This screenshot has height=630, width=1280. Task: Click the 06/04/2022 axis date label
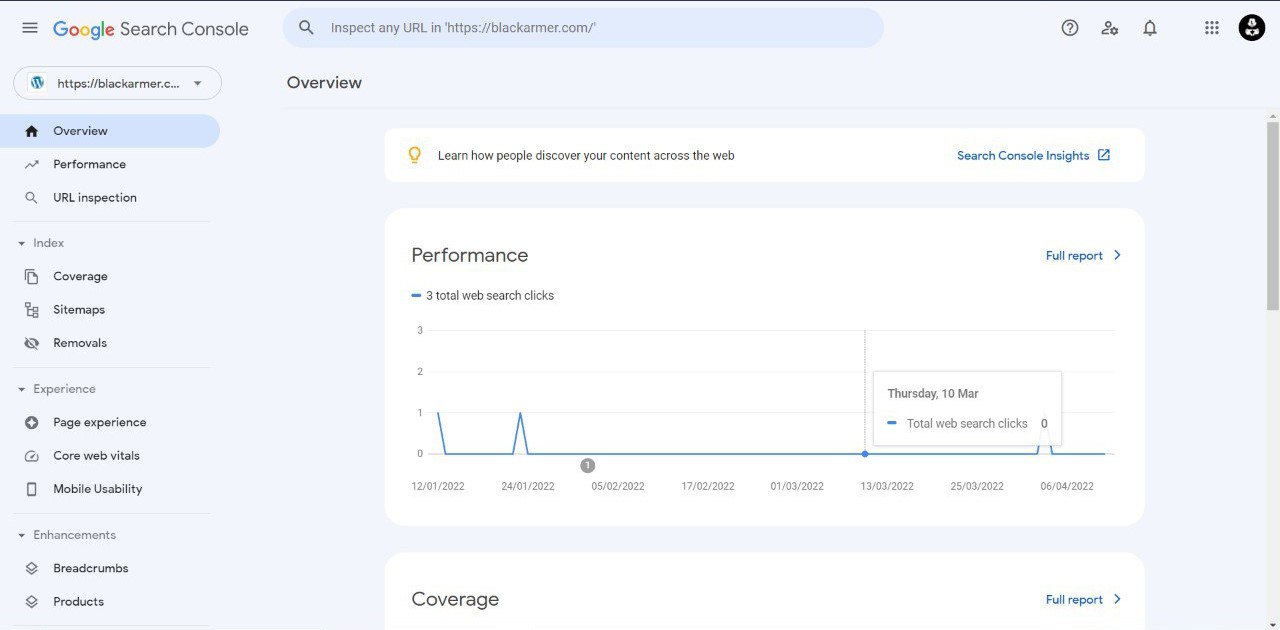pyautogui.click(x=1067, y=487)
